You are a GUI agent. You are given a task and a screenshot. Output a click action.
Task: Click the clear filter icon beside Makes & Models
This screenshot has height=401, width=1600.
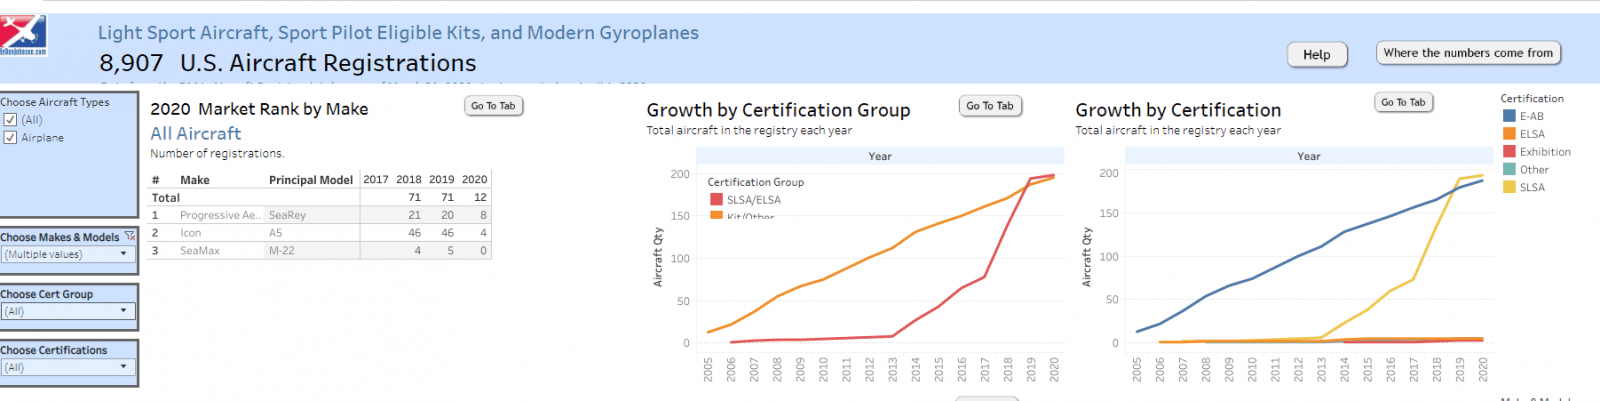coord(130,237)
